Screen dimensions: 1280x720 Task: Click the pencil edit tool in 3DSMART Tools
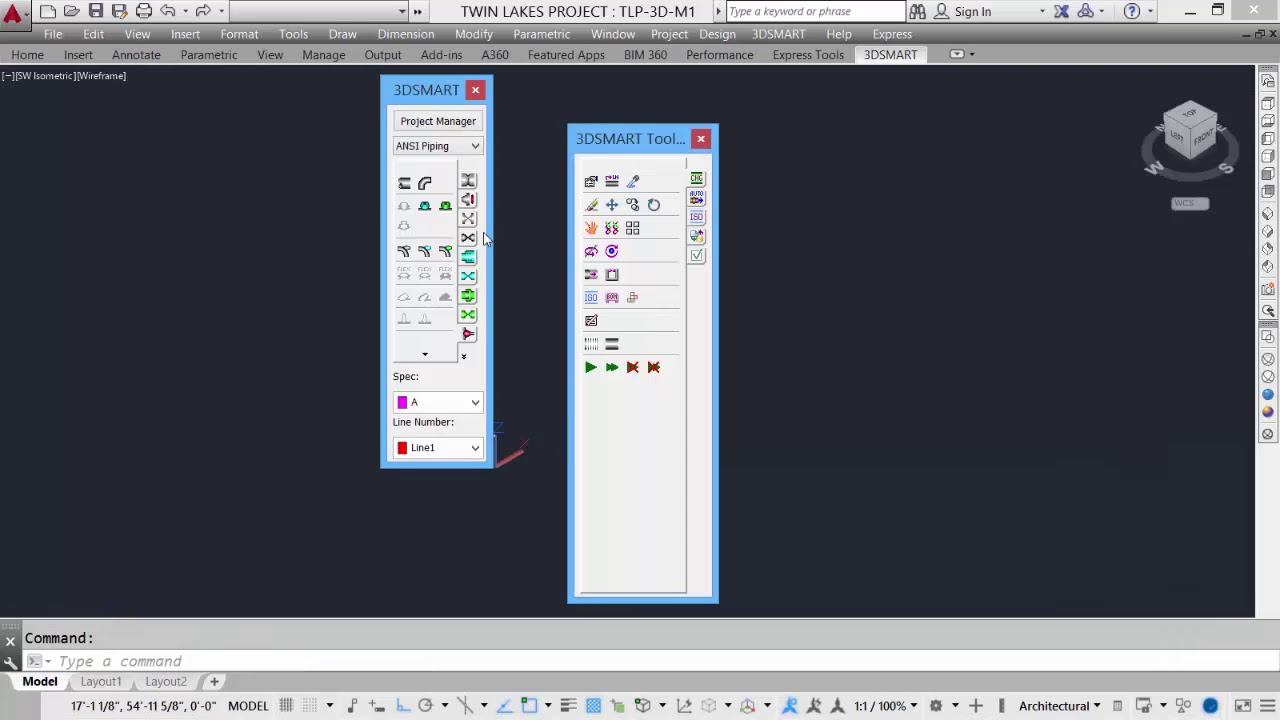[591, 205]
